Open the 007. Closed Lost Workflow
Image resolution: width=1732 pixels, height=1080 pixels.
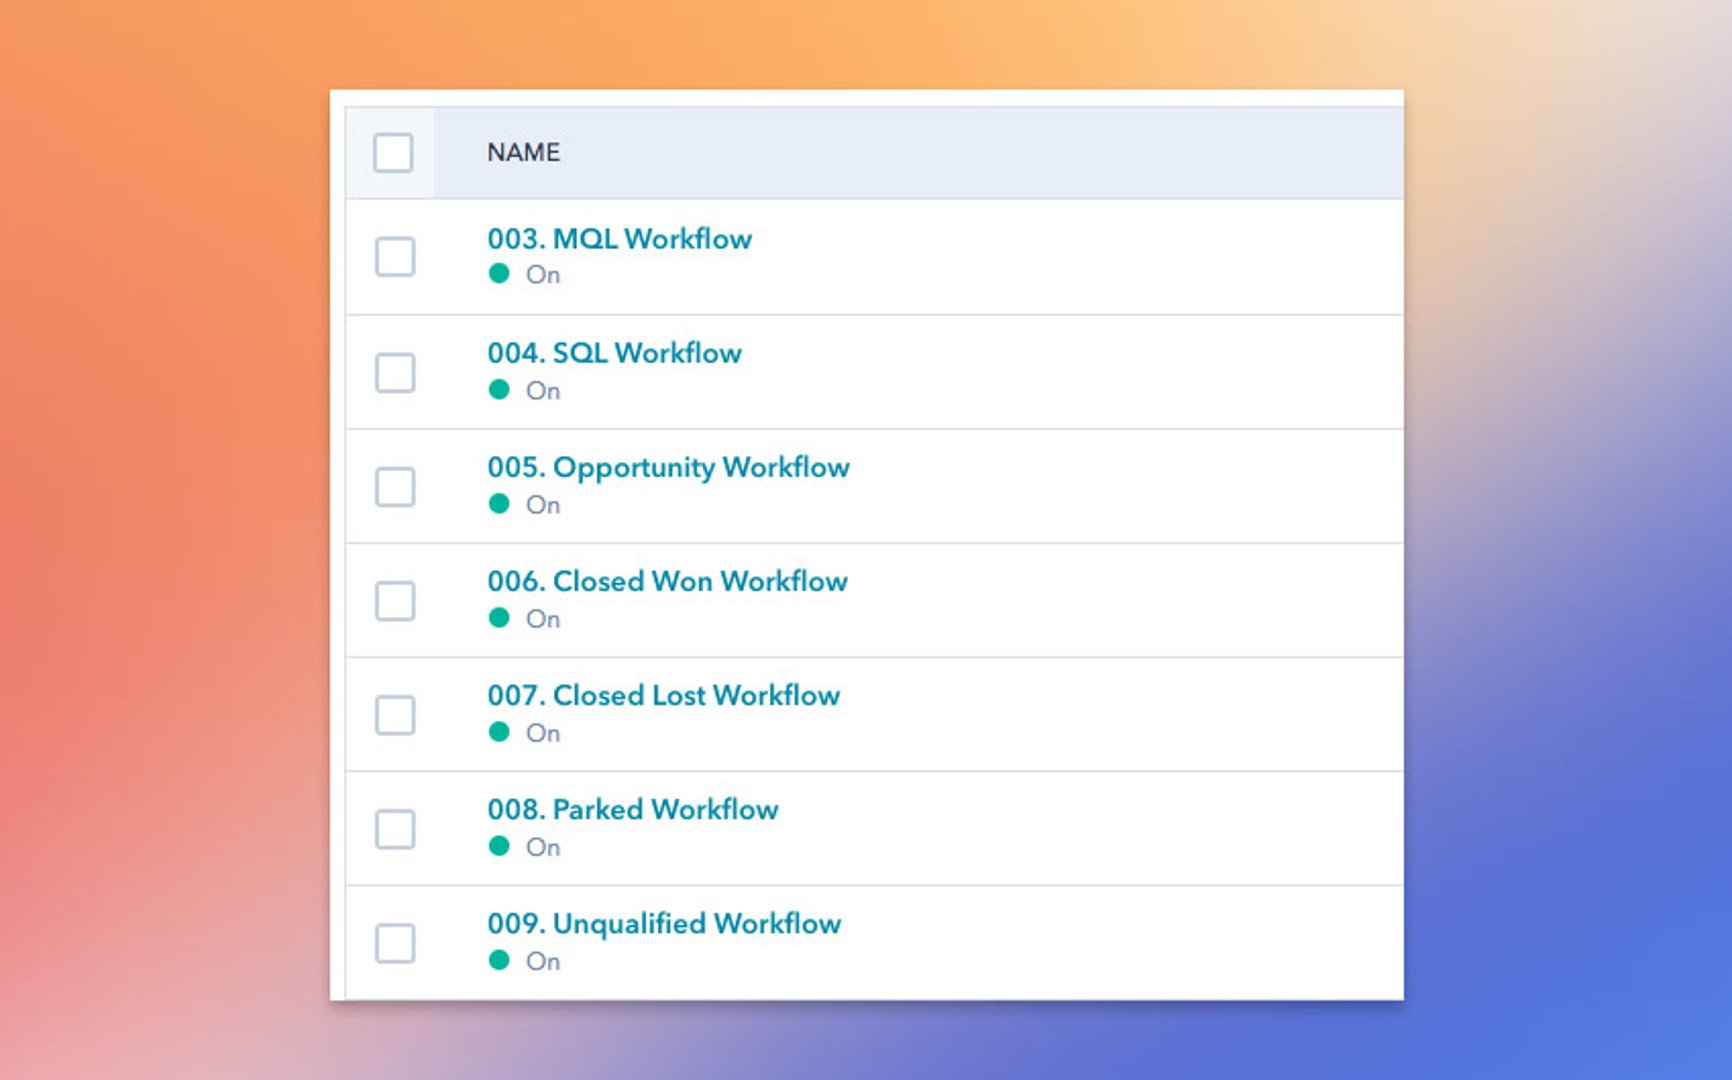663,695
